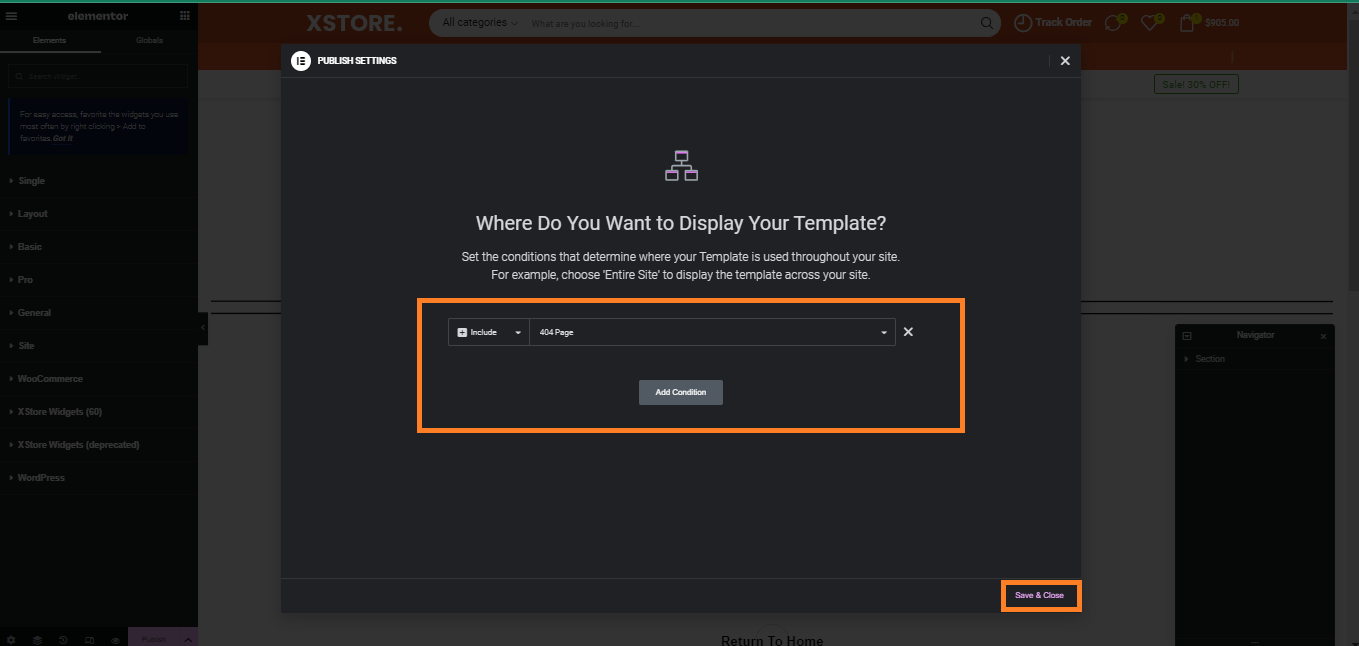This screenshot has height=646, width=1359.
Task: Focus the 'What are you looking for' search field
Action: pos(750,23)
